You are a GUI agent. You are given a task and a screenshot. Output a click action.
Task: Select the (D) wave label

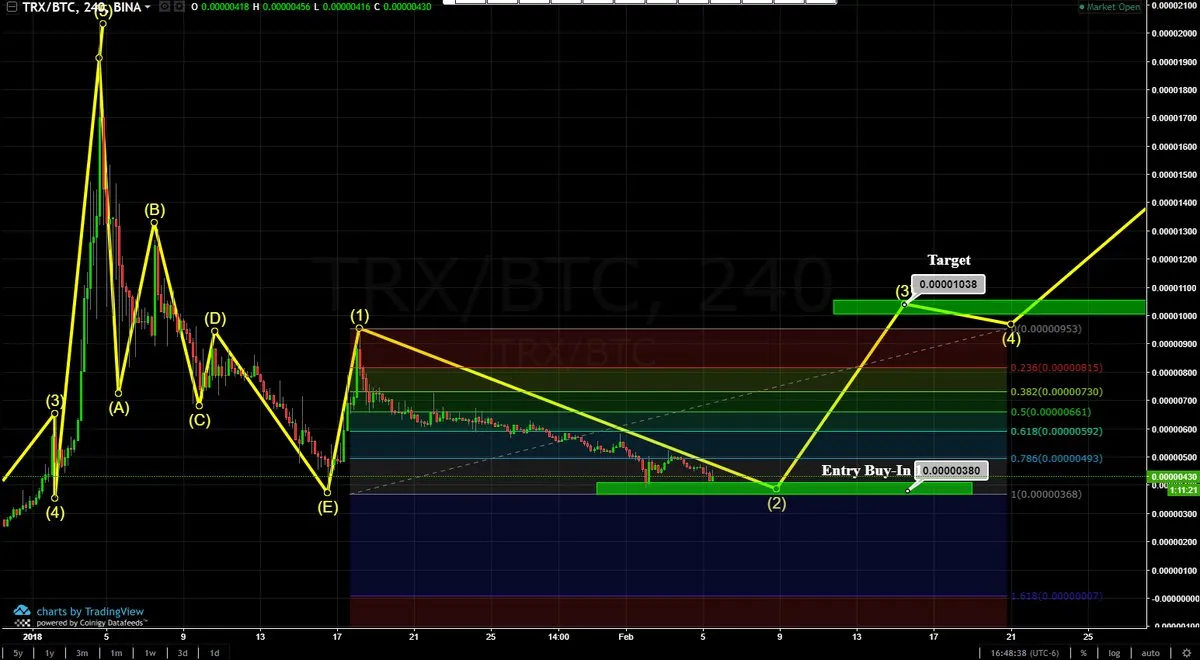coord(216,319)
